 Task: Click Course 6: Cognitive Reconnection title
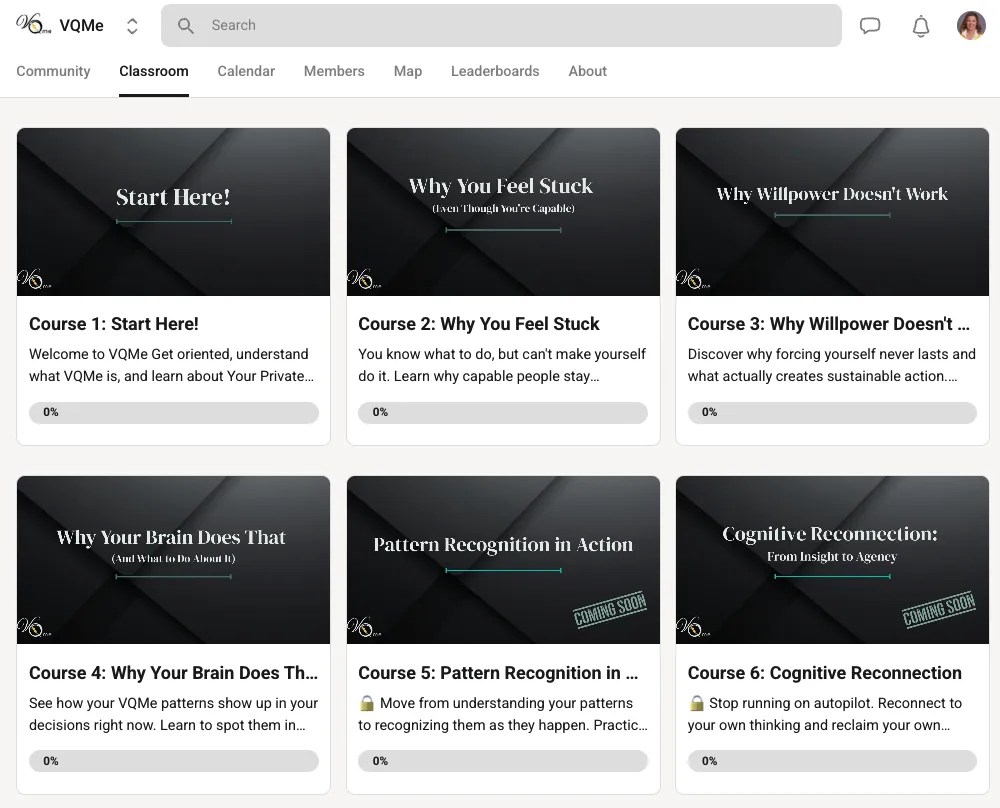click(x=825, y=673)
